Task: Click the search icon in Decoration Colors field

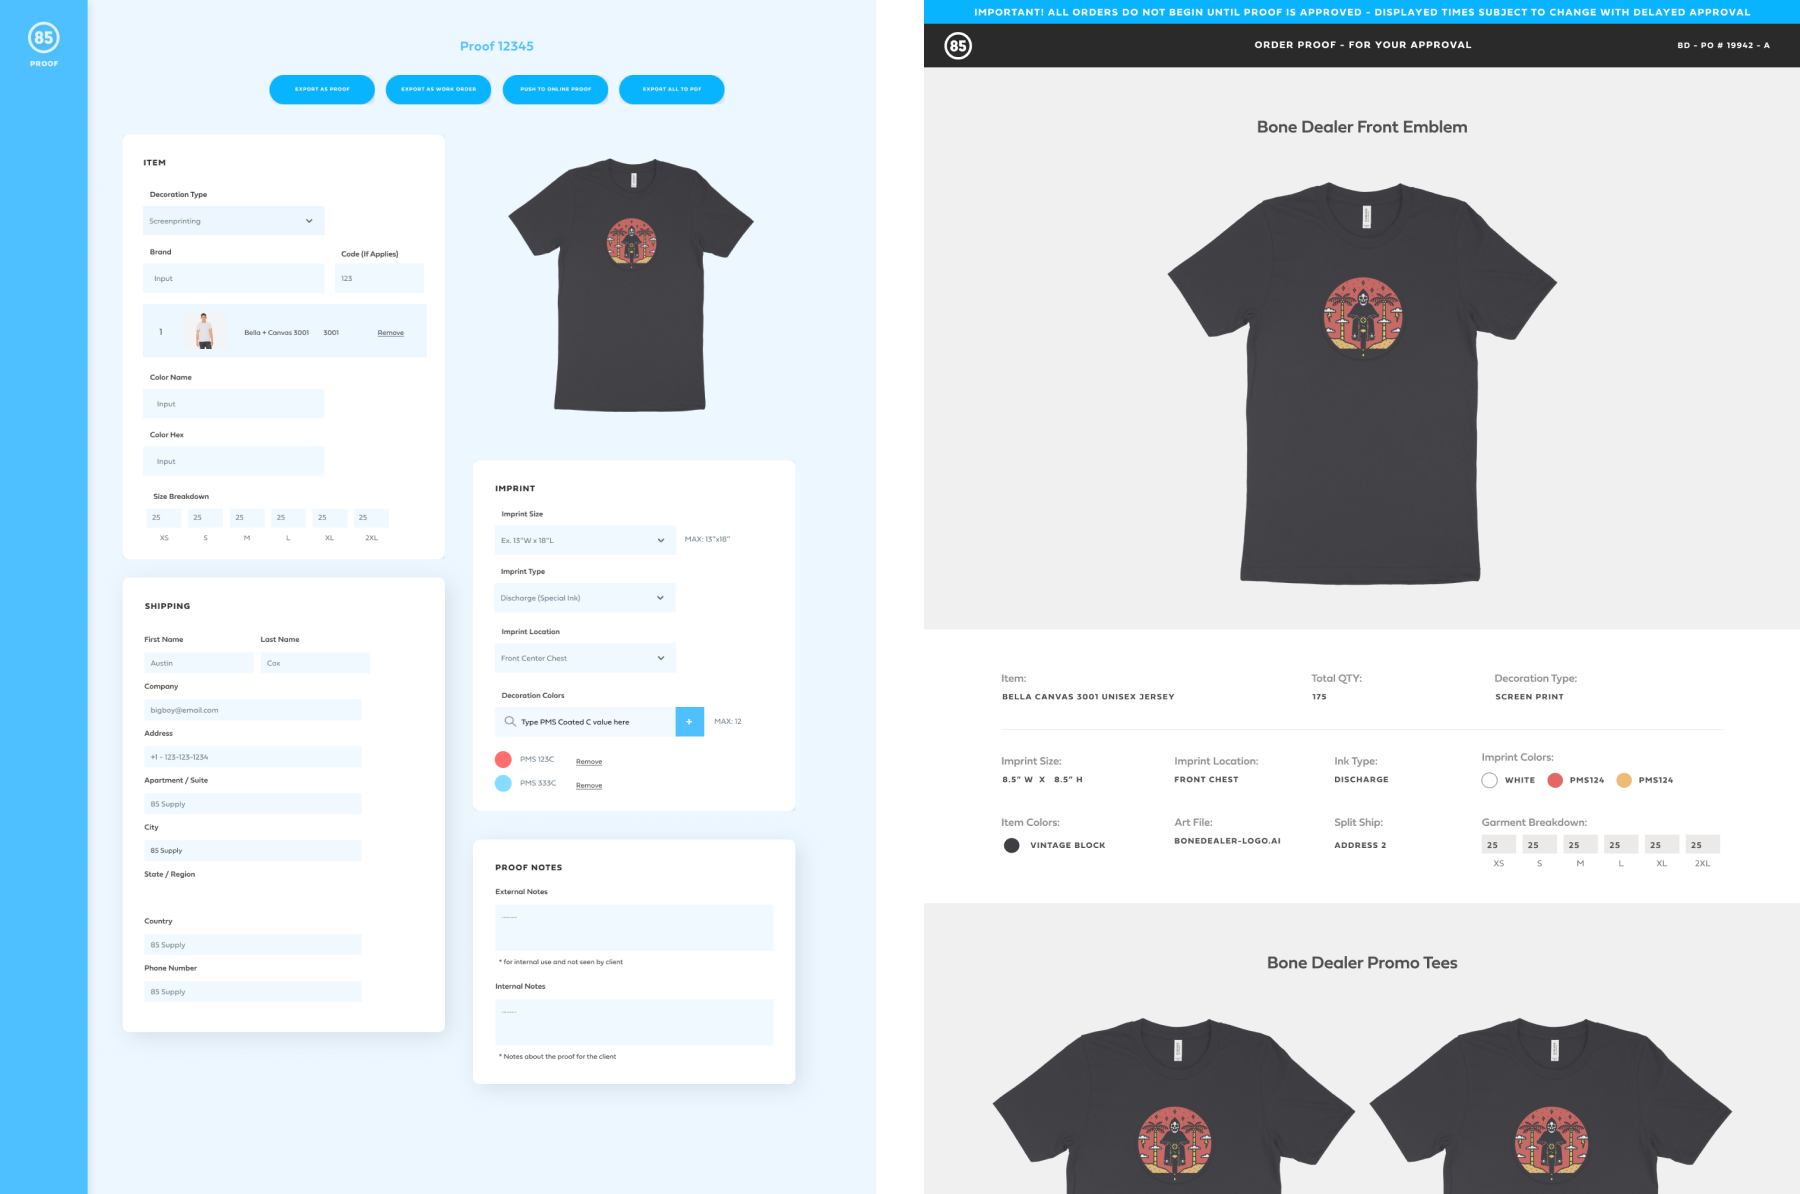Action: (x=510, y=721)
